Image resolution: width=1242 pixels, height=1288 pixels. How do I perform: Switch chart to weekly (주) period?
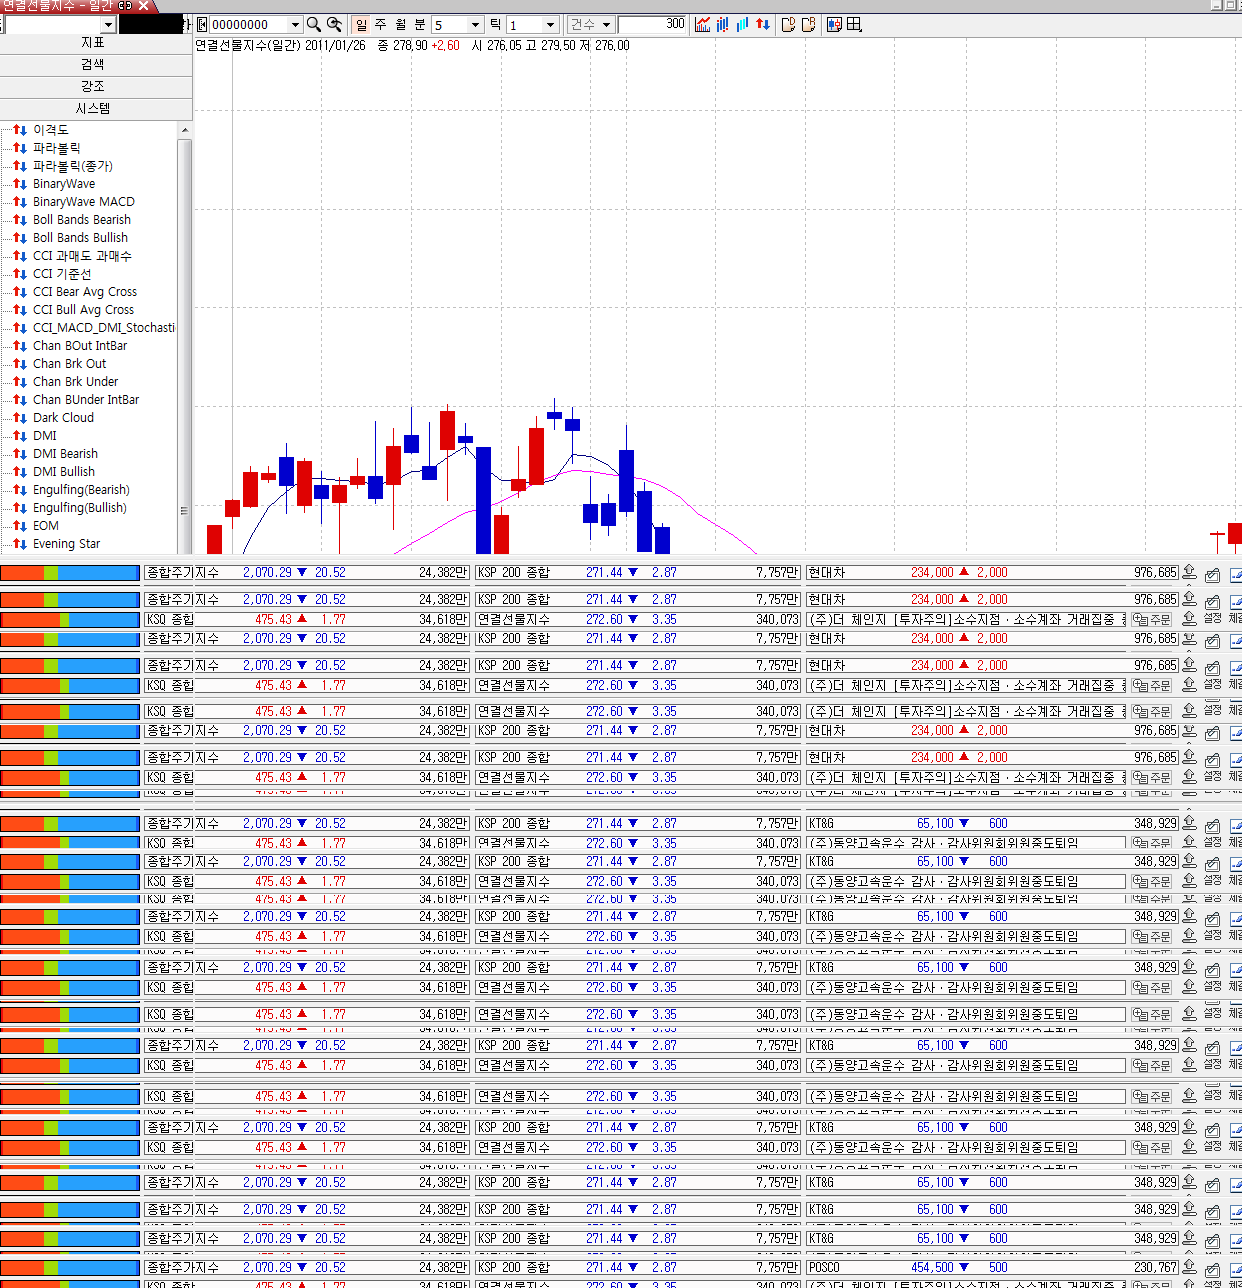[x=380, y=24]
